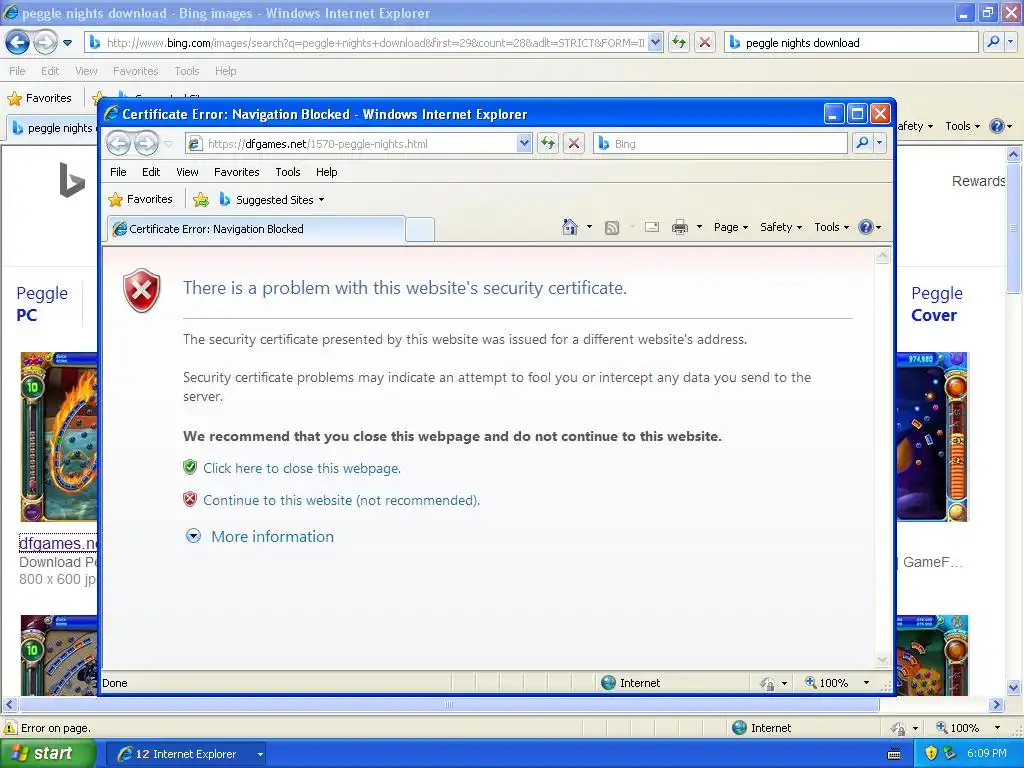Click Internet zone in front window status bar
This screenshot has height=768, width=1024.
[631, 683]
